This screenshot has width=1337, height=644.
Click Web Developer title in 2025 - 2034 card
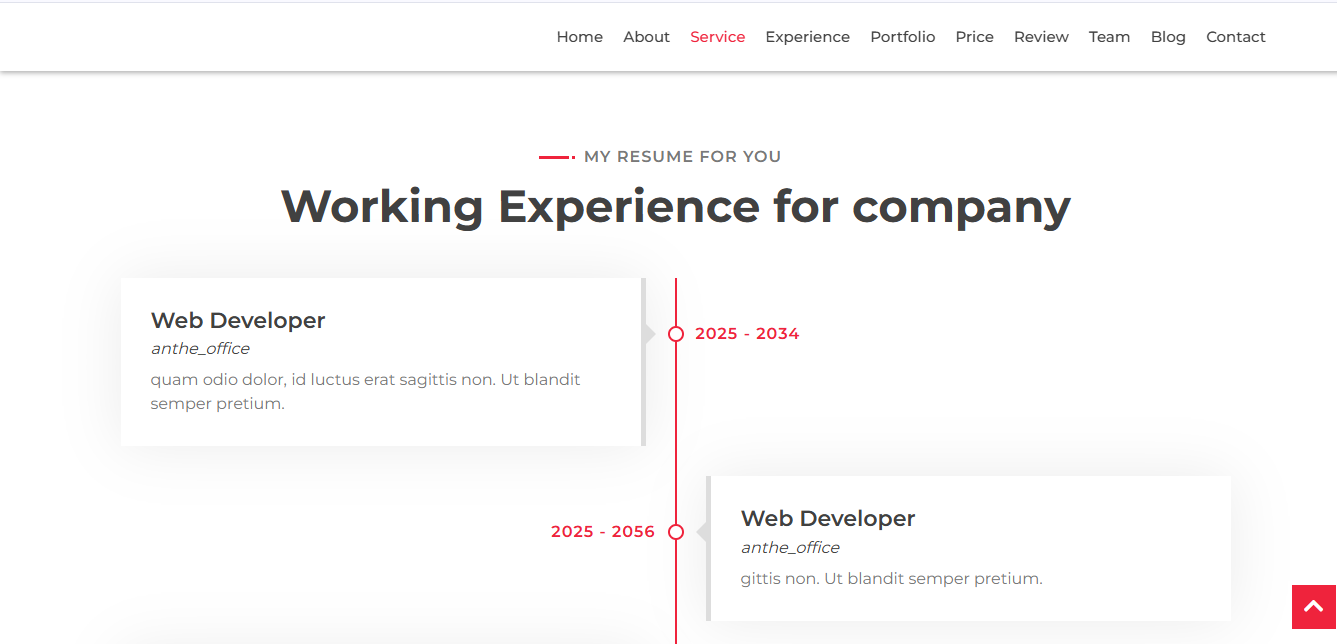pos(238,321)
